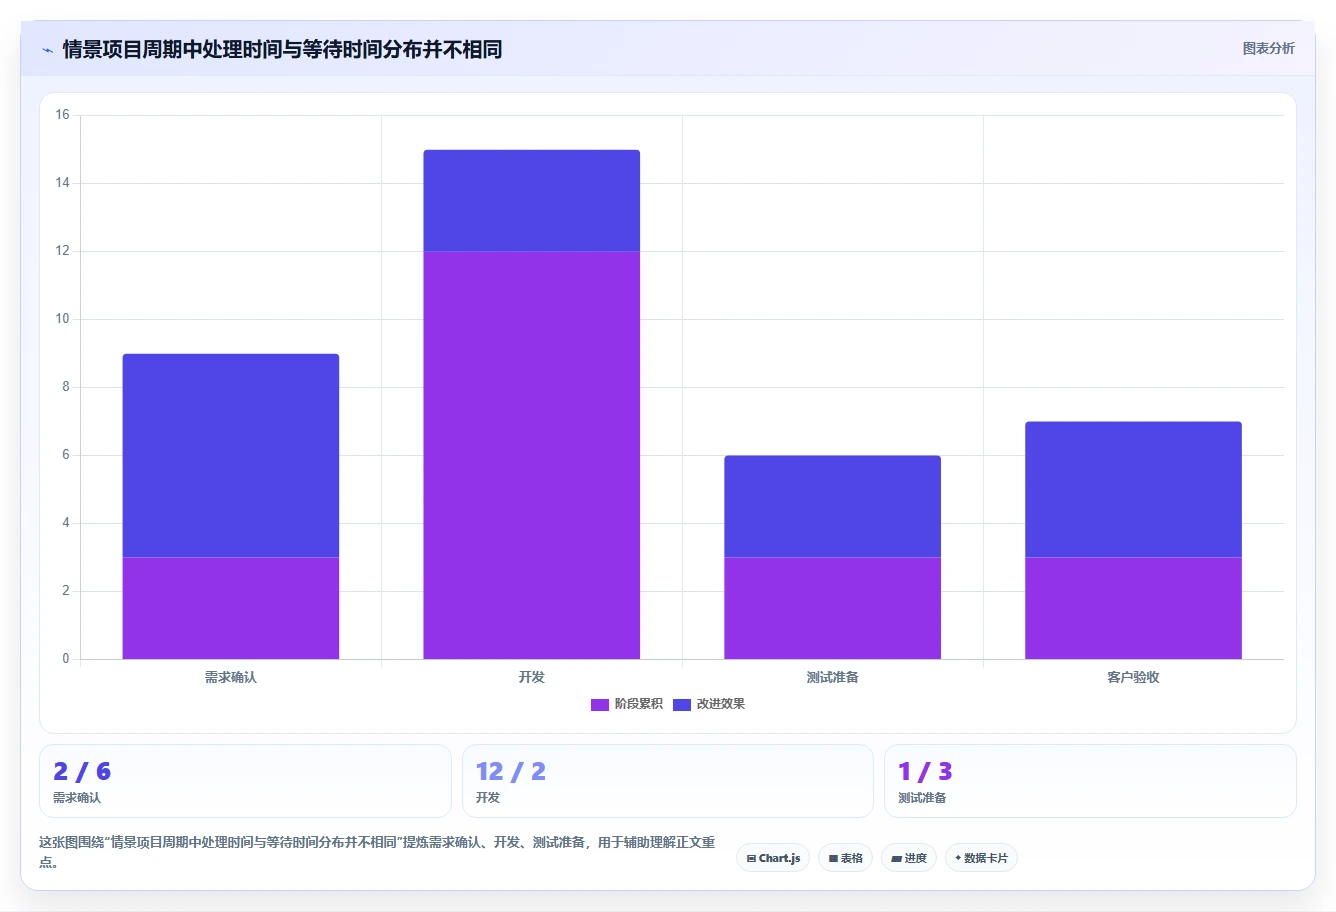The height and width of the screenshot is (912, 1336).
Task: Select the blue 改进效果 segment of 开发 bar
Action: click(532, 200)
